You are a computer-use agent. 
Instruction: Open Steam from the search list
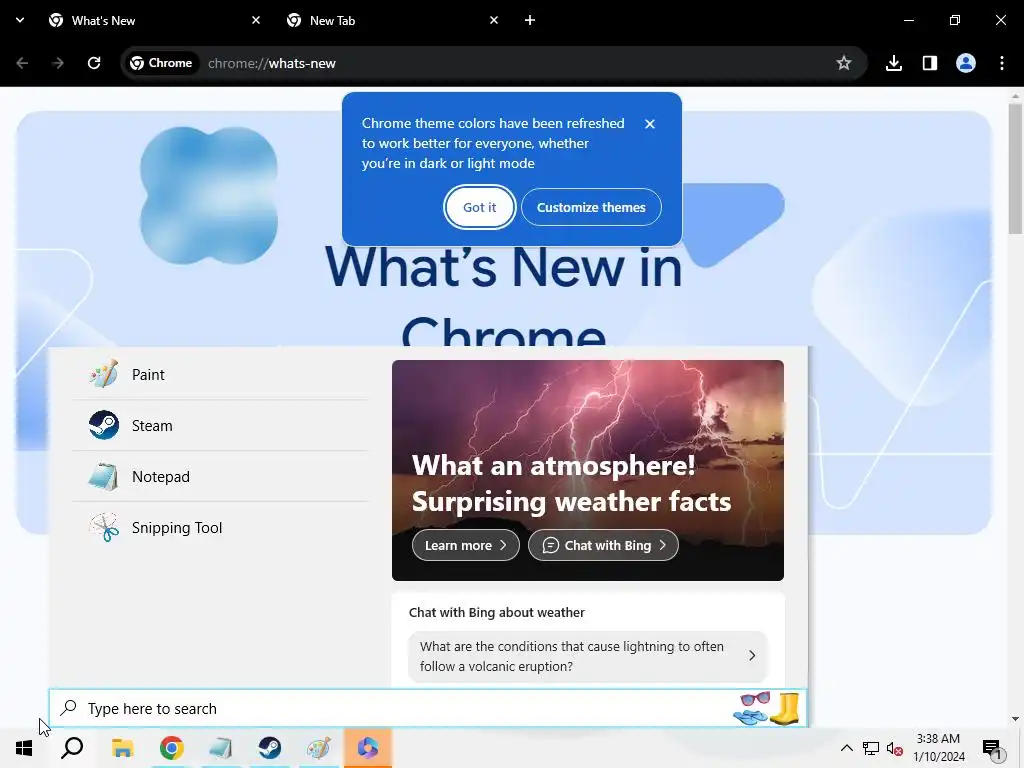pos(220,426)
